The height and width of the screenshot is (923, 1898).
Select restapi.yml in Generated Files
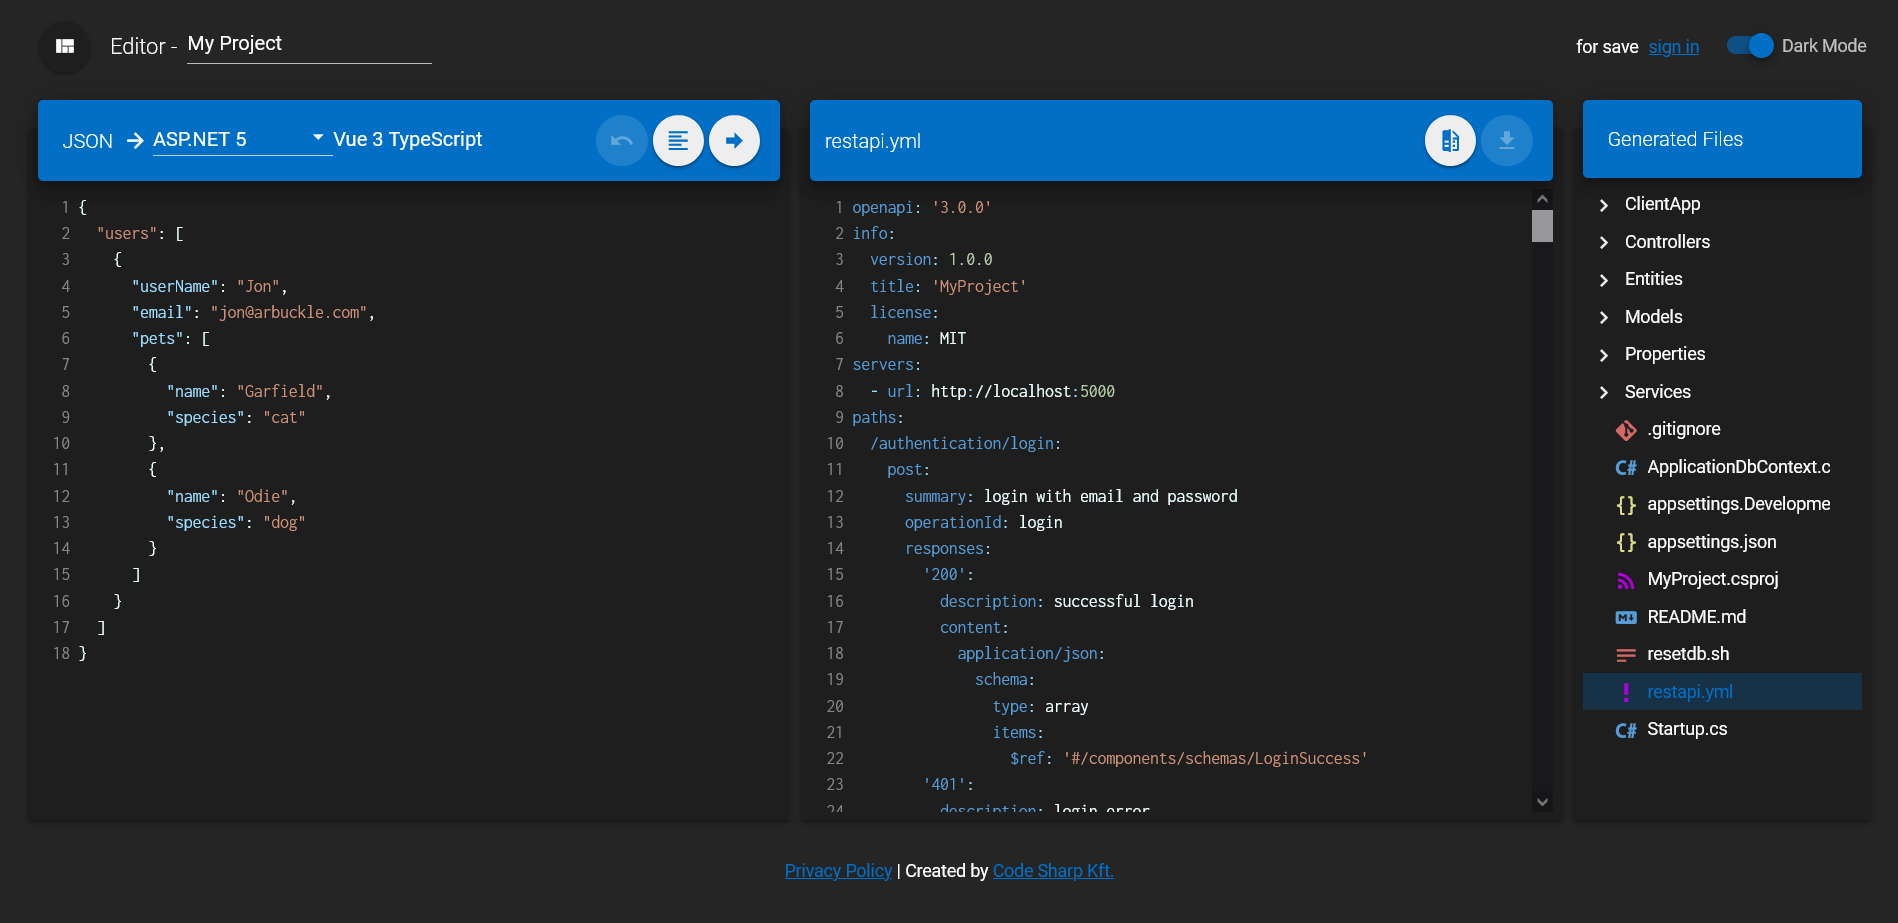[1722, 692]
